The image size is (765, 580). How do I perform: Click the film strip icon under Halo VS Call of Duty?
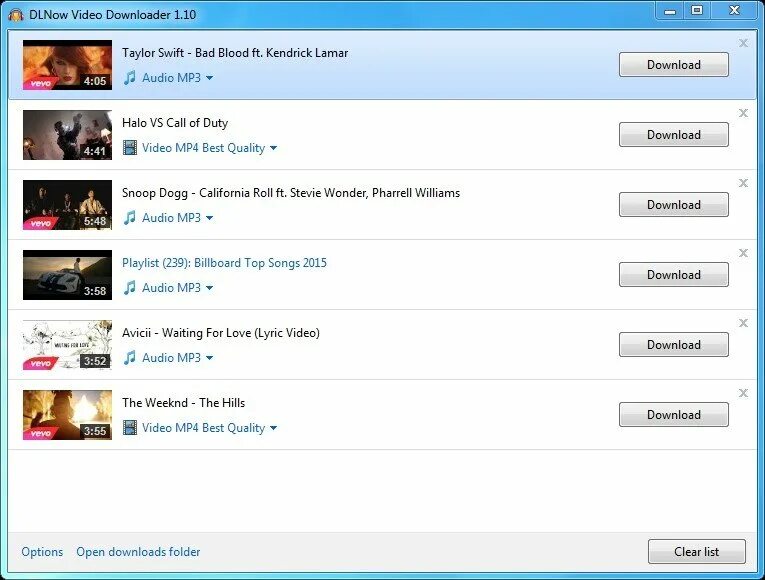(x=130, y=147)
